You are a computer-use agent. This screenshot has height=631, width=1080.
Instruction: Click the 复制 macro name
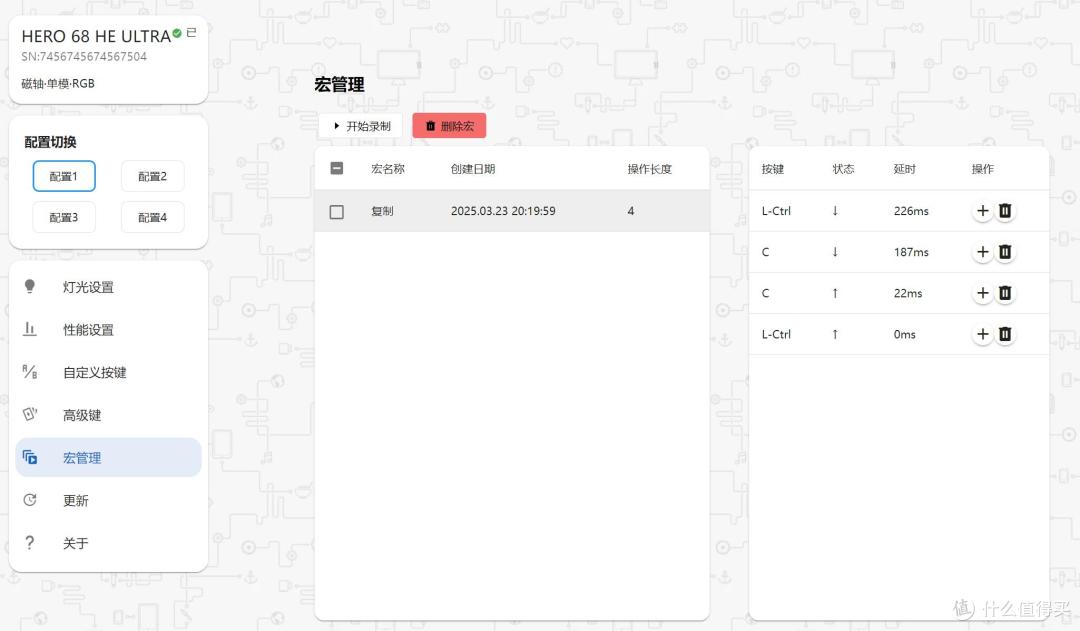tap(382, 211)
